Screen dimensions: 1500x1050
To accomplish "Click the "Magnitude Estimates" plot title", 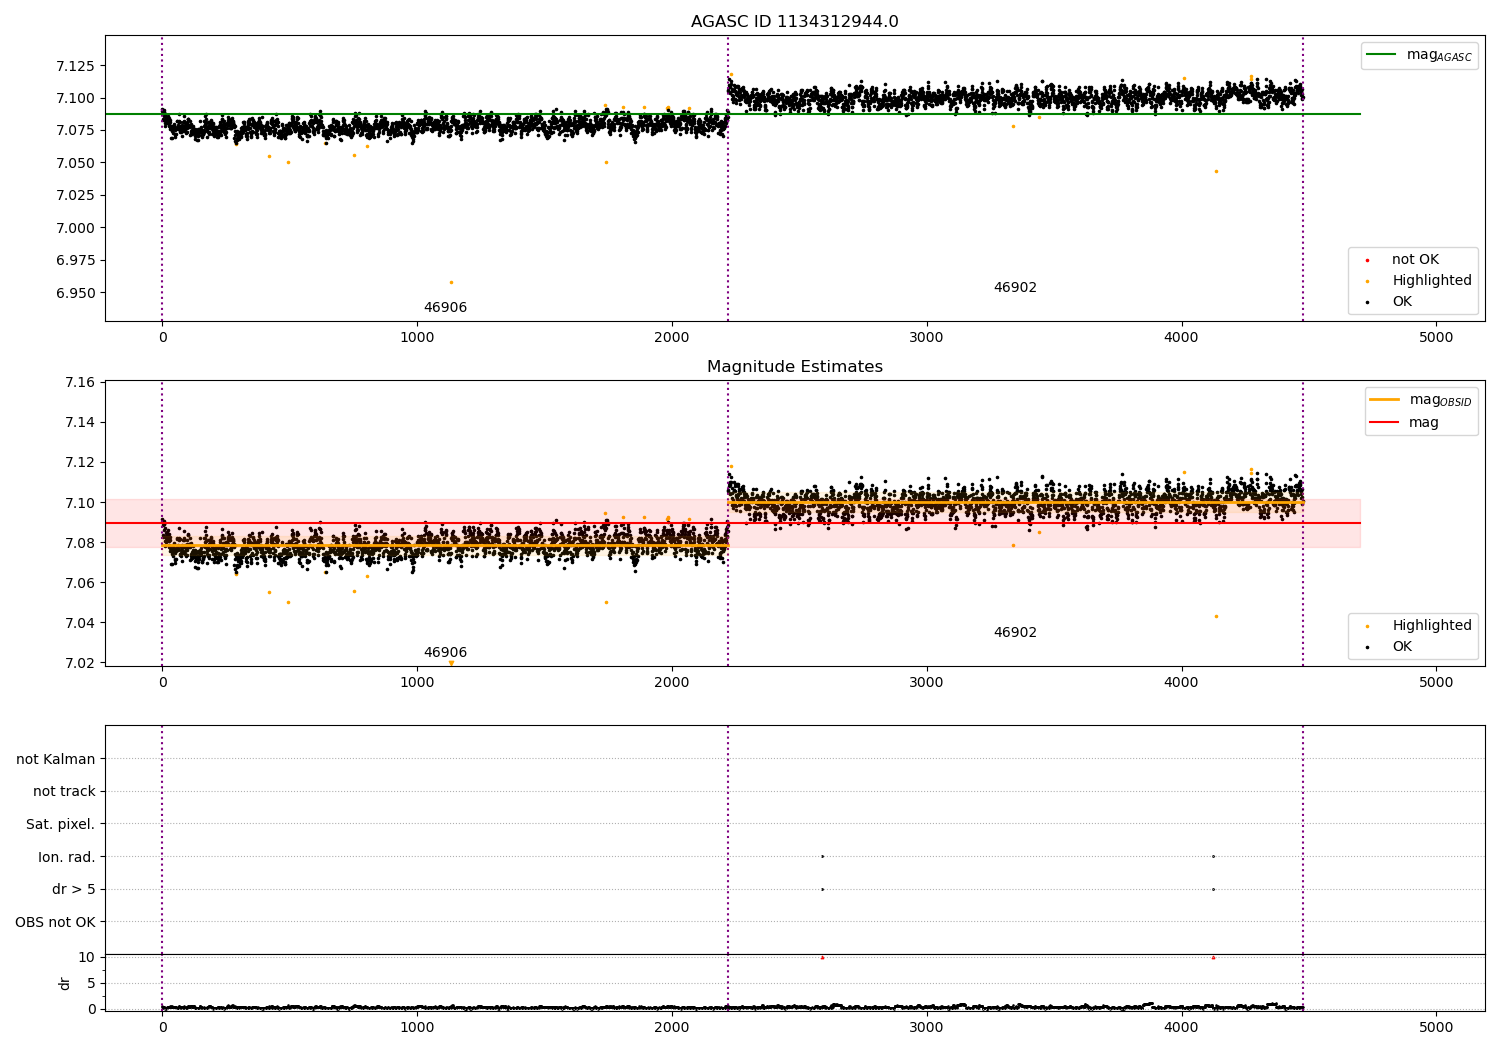I will click(794, 367).
